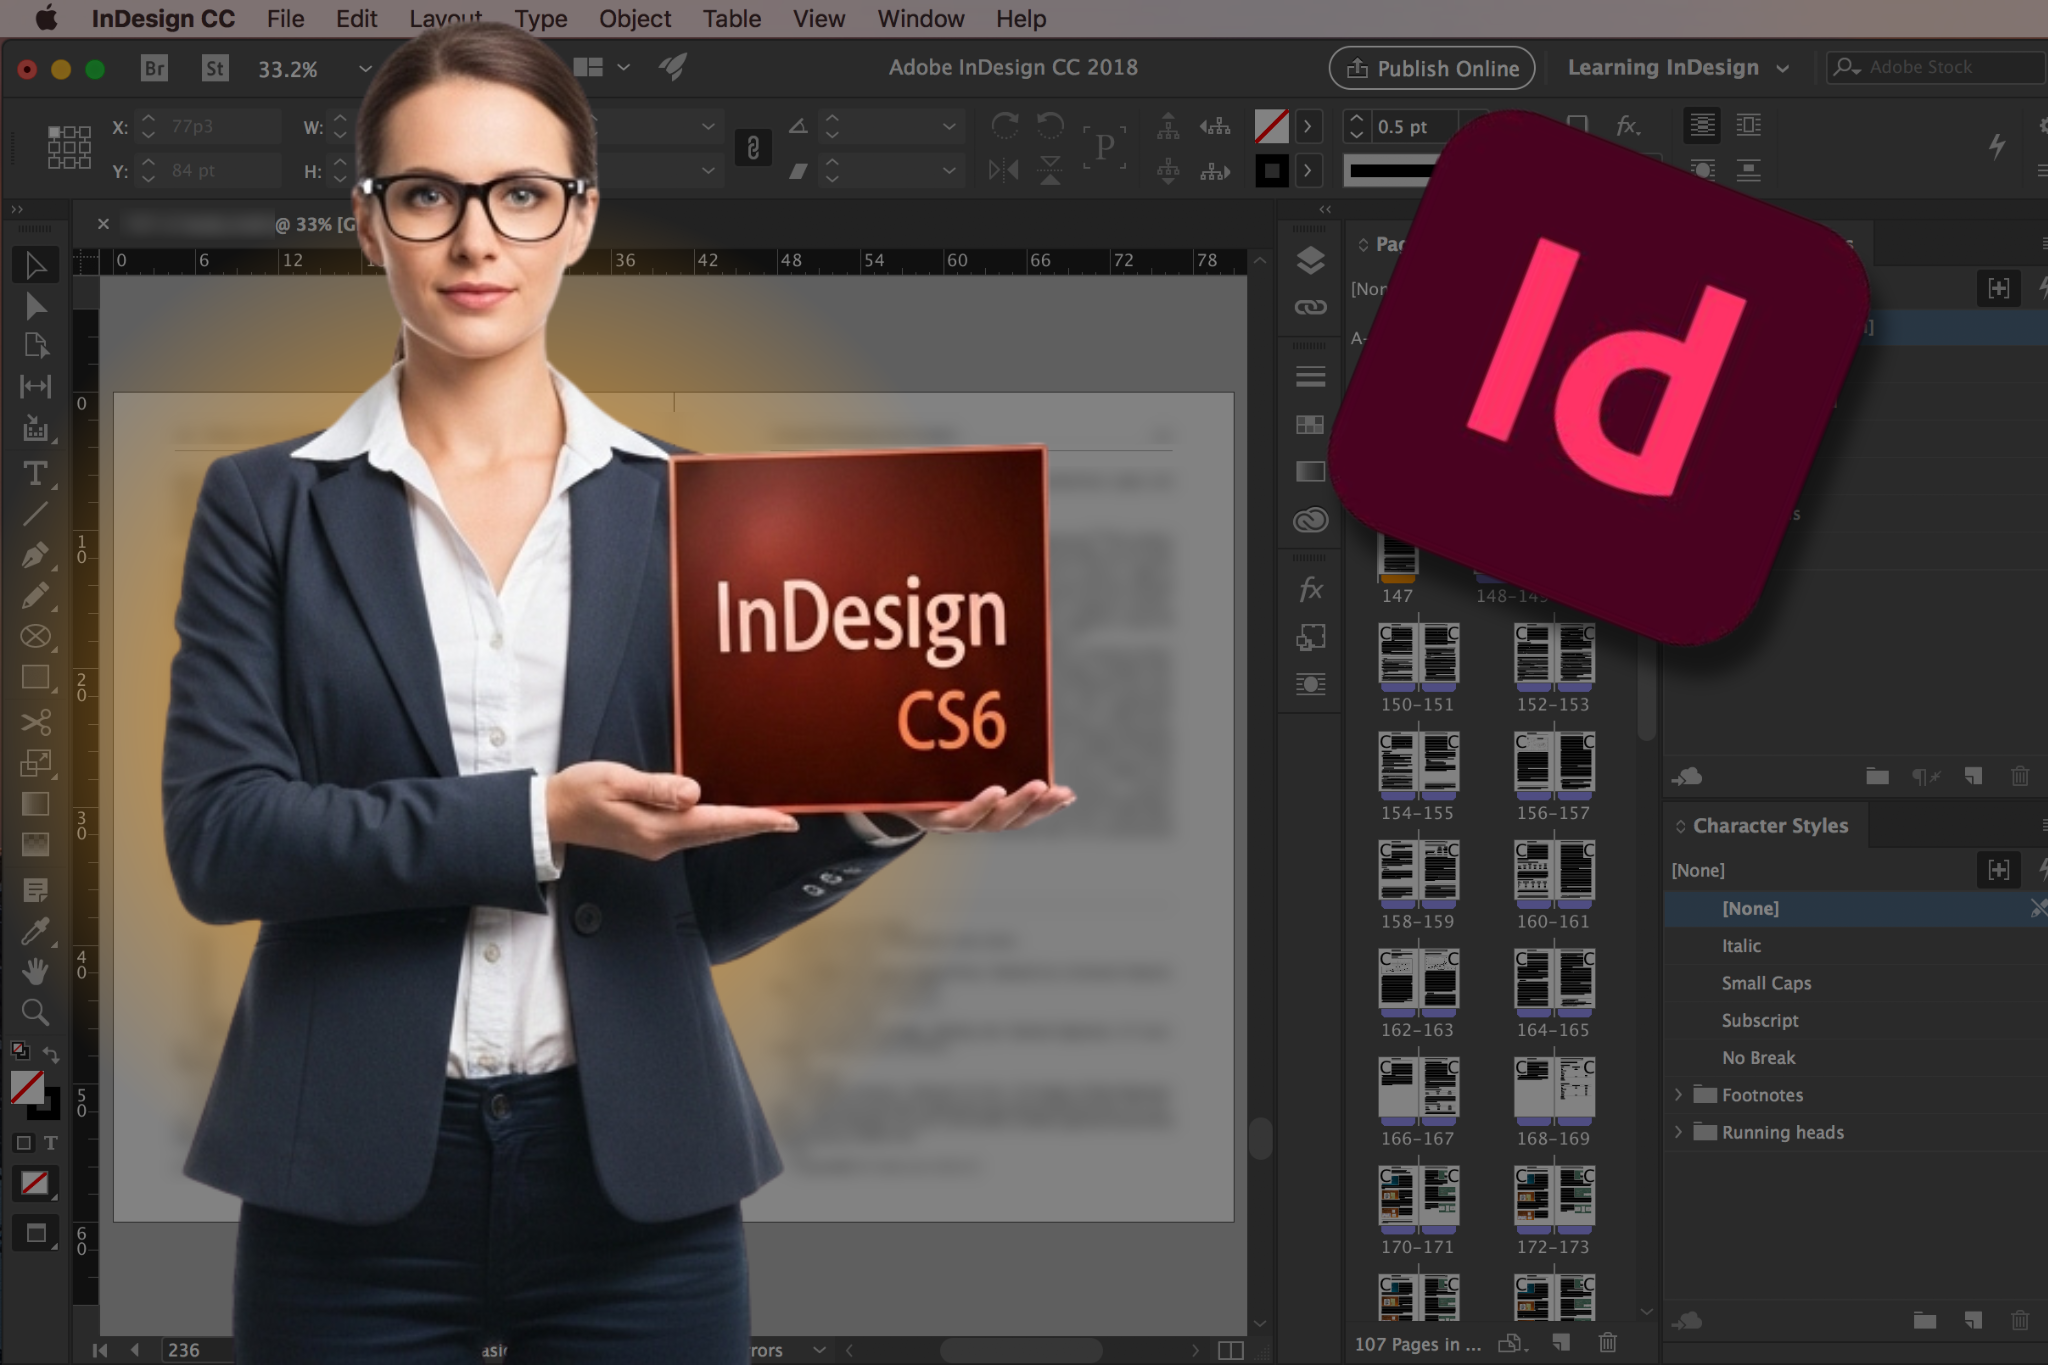Open the Window menu
2048x1365 pixels.
pyautogui.click(x=921, y=19)
